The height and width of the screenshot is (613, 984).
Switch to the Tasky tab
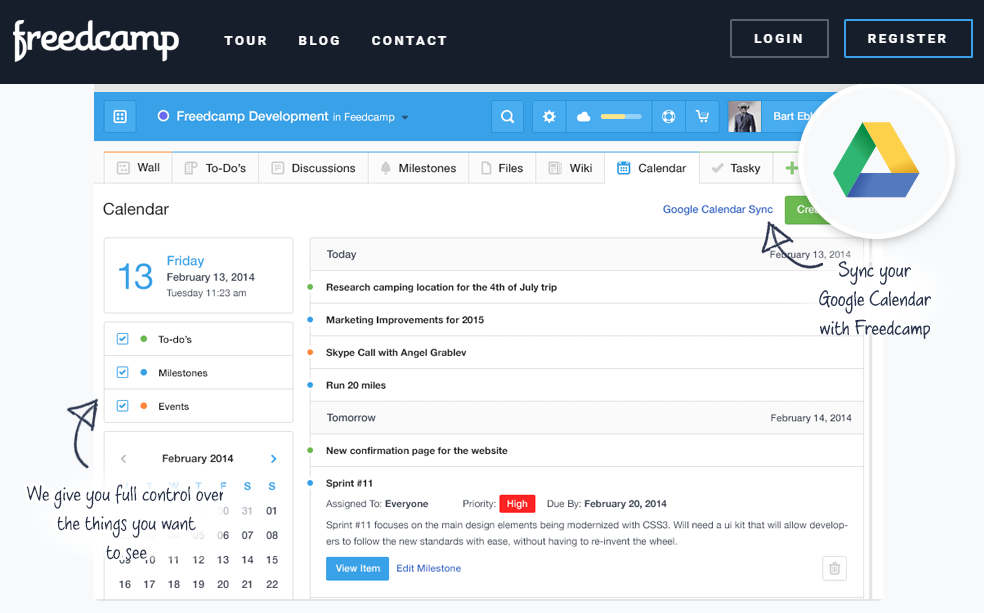[736, 168]
